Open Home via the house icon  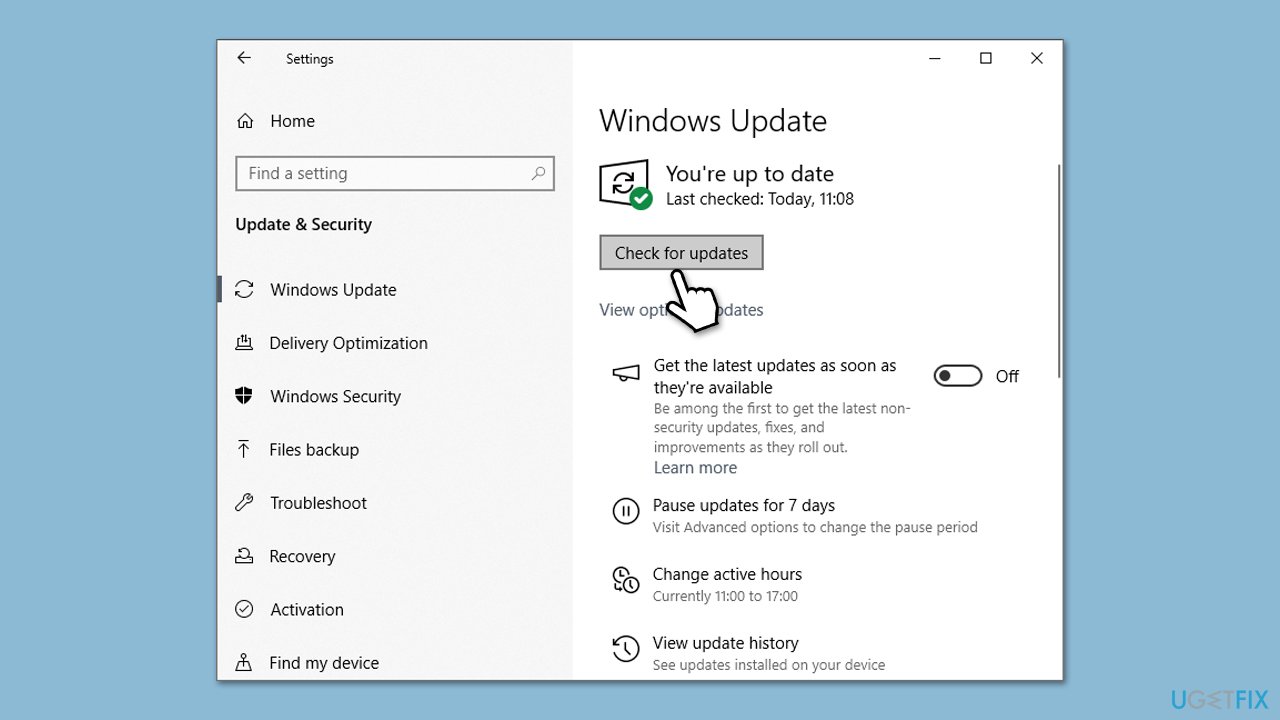point(245,121)
